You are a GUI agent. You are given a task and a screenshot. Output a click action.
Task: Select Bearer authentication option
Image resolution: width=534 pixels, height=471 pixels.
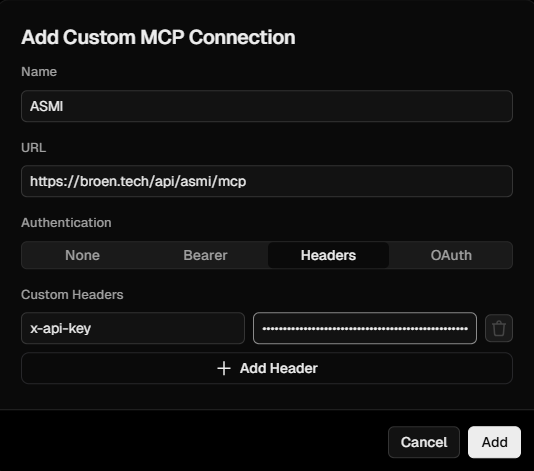(x=205, y=255)
